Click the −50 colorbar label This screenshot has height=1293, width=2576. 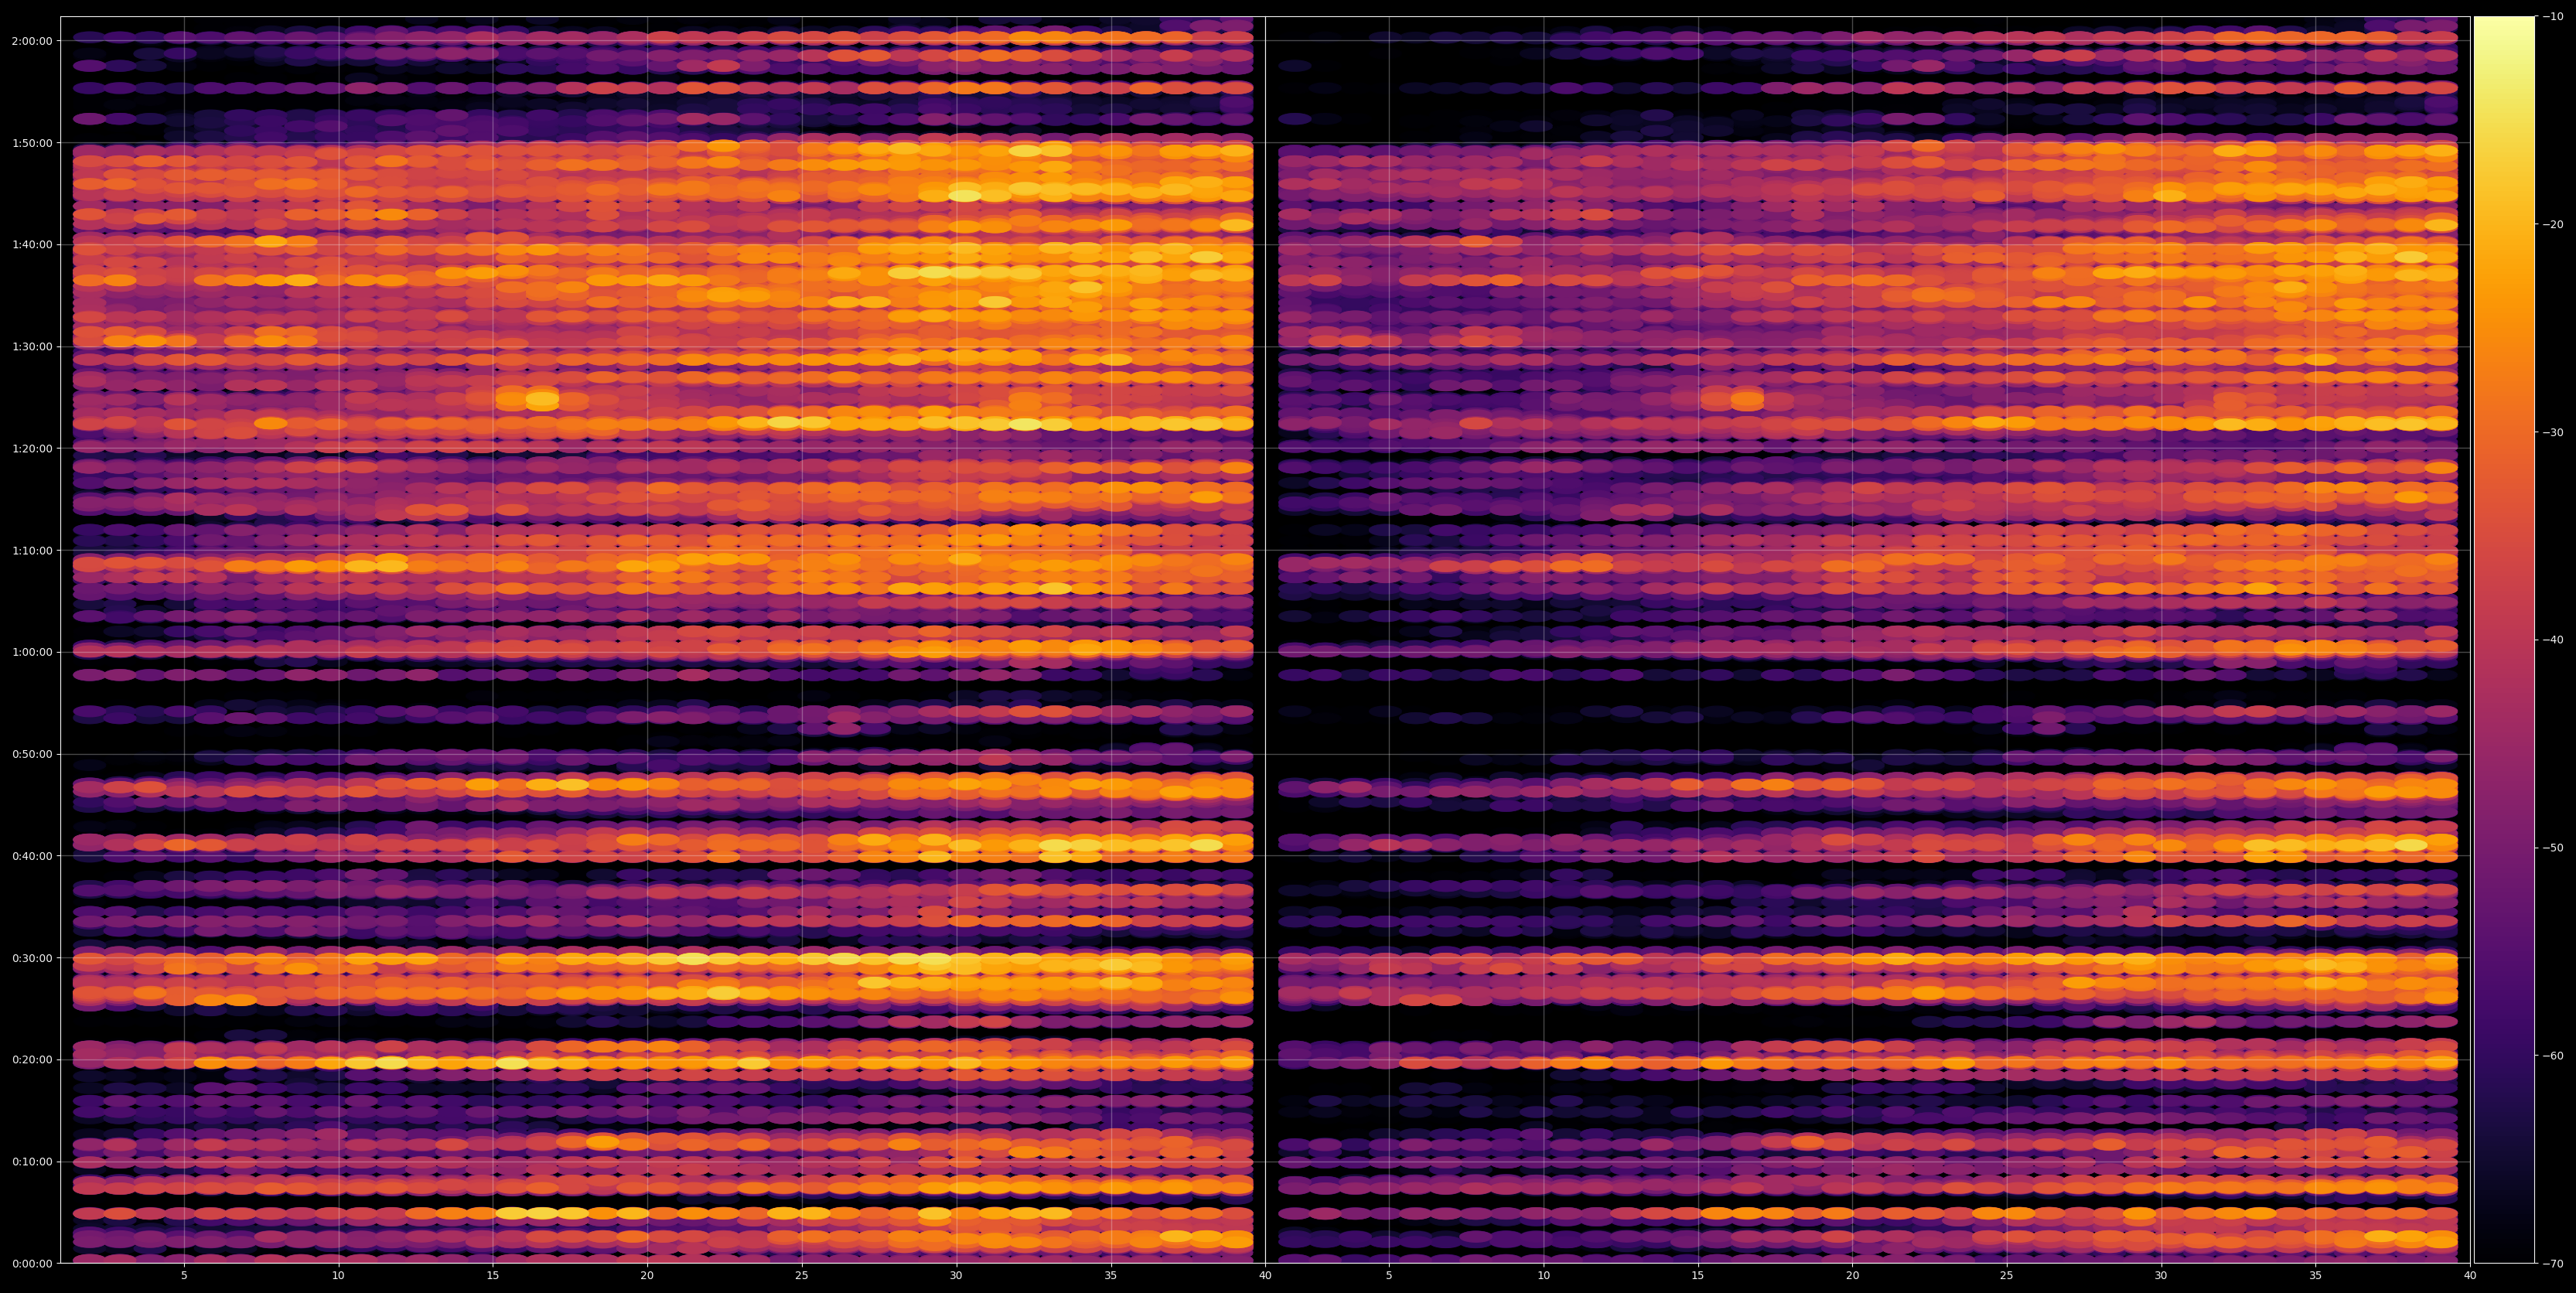(2553, 848)
